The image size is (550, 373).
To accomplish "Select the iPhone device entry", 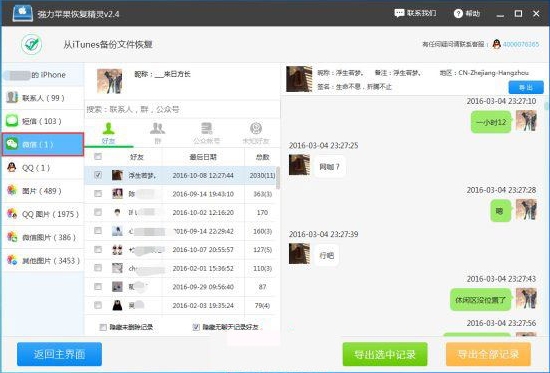I will (x=43, y=75).
